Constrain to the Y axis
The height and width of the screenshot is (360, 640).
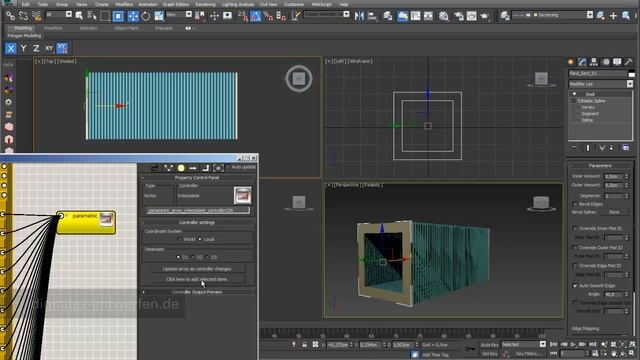[24, 48]
